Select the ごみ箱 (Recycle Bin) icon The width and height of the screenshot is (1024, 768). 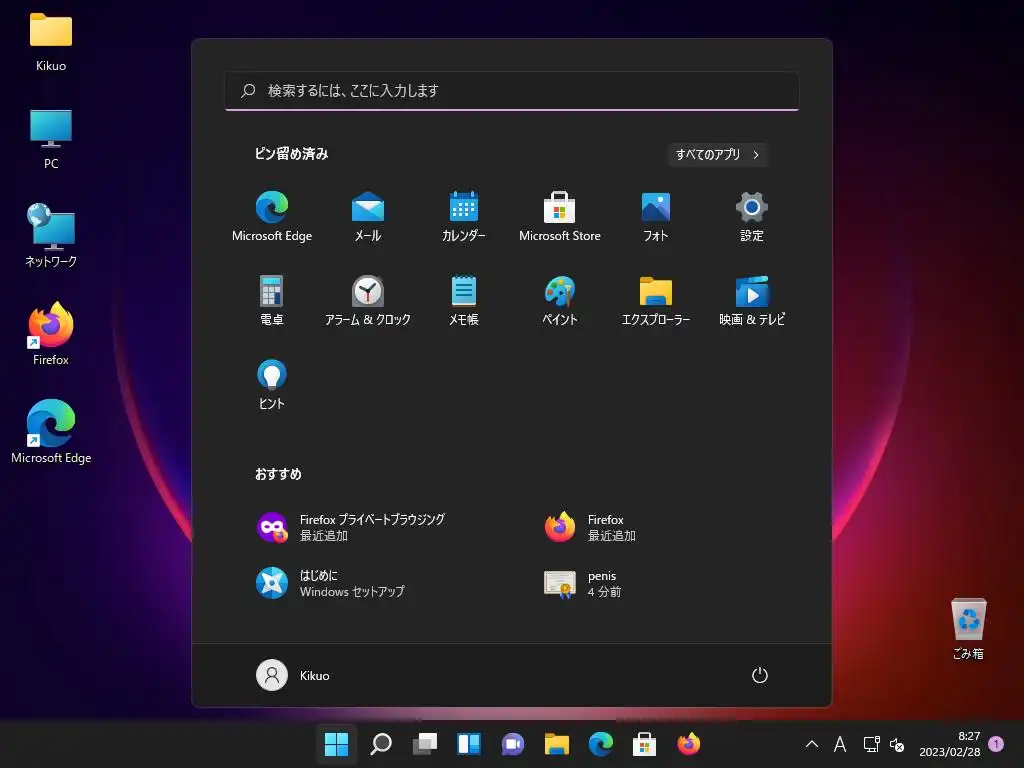coord(968,628)
